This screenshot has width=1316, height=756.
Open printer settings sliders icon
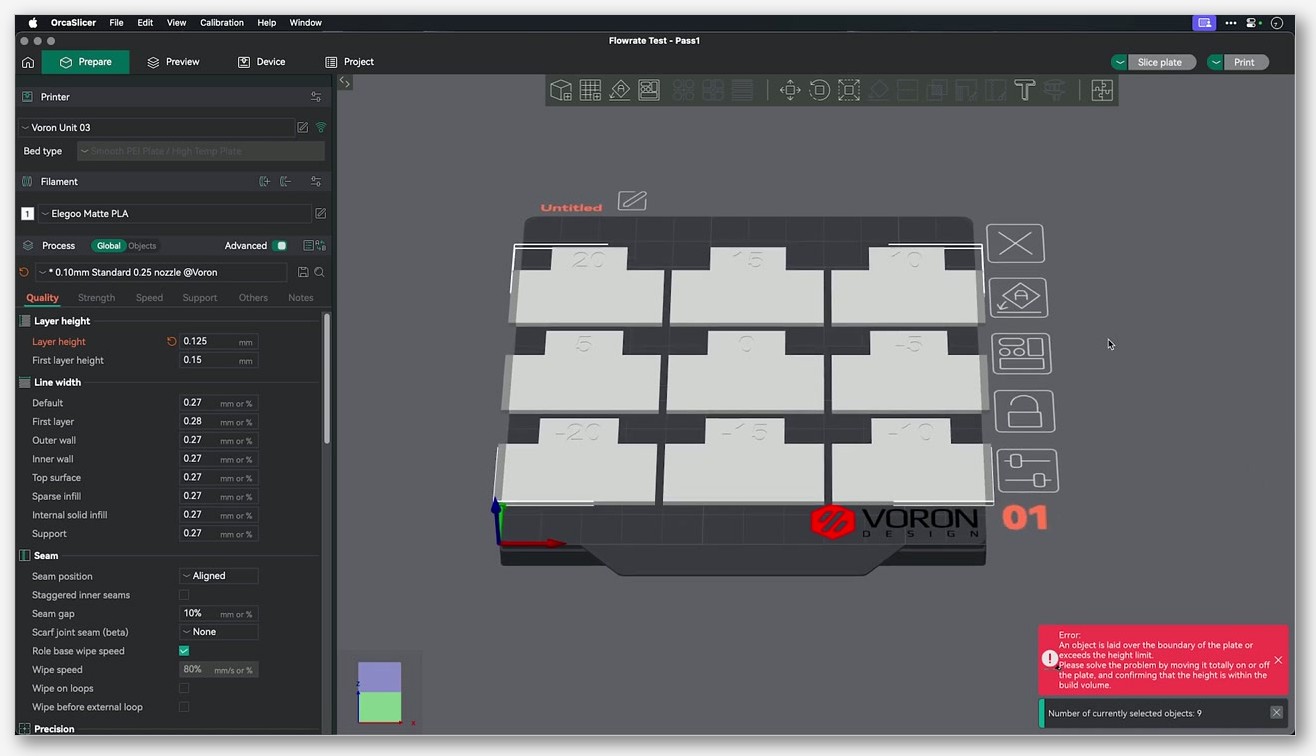316,97
